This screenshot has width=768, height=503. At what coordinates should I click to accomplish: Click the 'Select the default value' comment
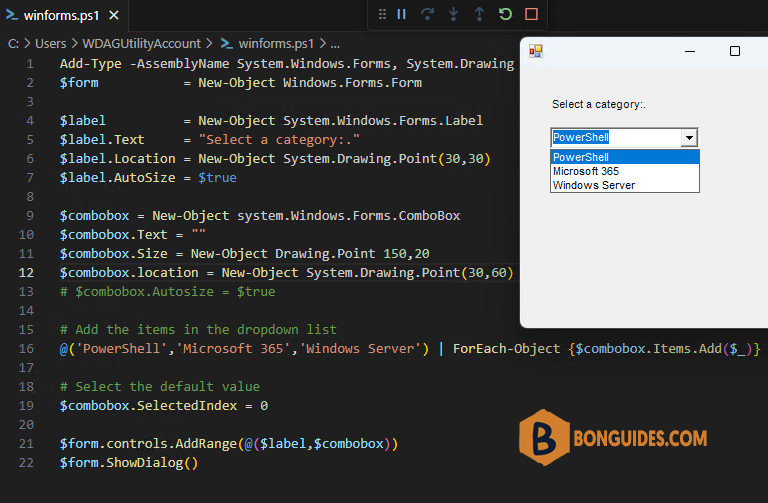tap(160, 386)
